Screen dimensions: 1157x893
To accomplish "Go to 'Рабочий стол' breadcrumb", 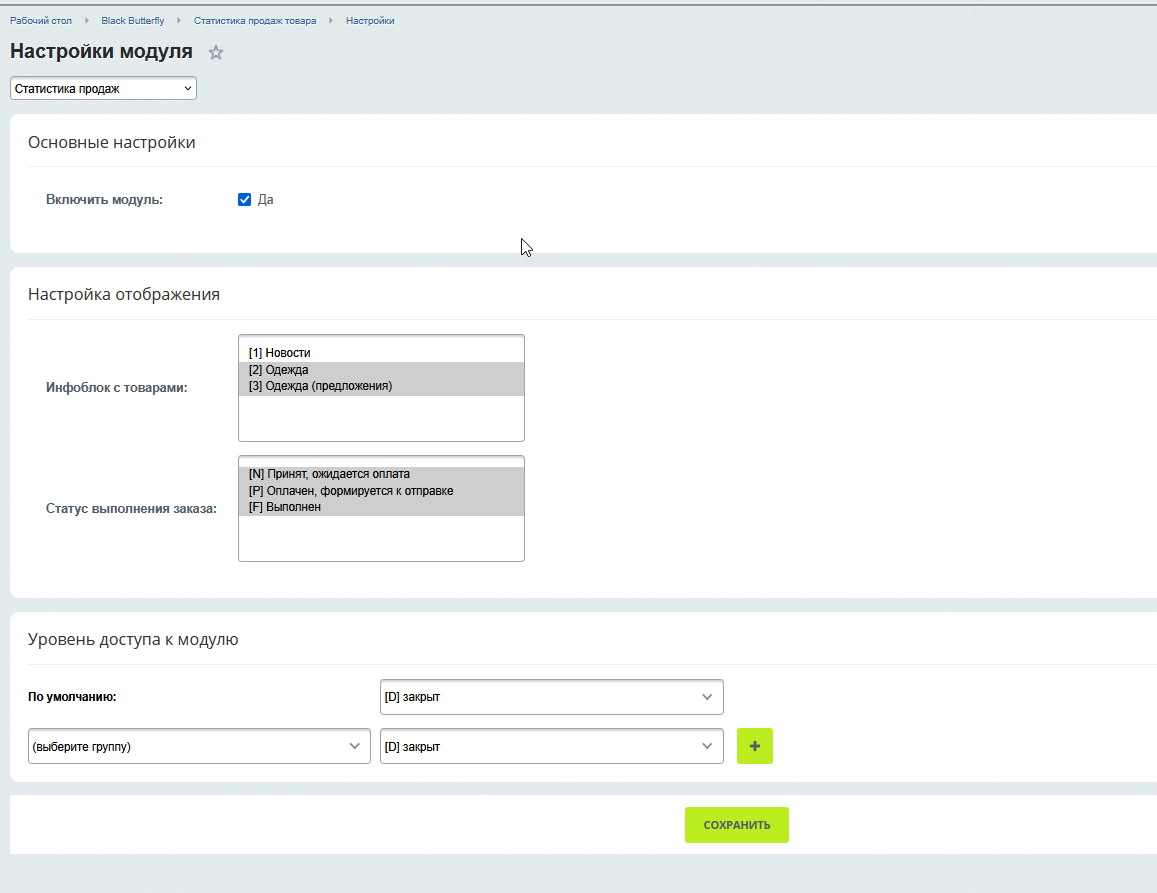I will click(x=41, y=21).
